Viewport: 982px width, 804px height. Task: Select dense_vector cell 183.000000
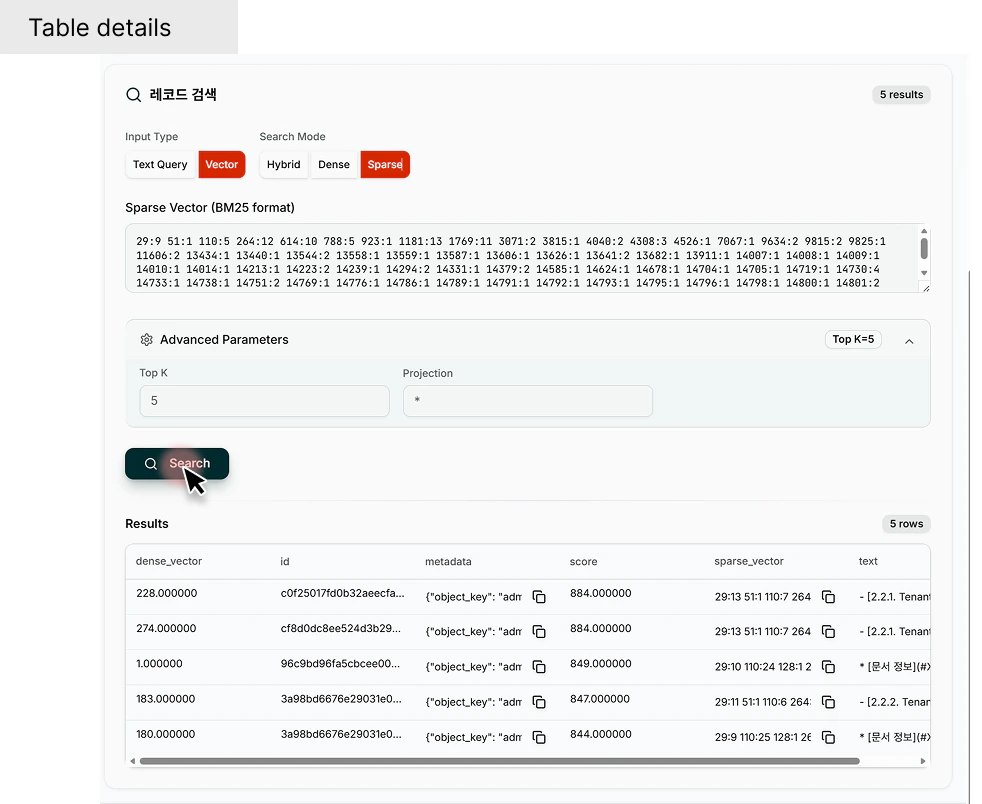(165, 699)
